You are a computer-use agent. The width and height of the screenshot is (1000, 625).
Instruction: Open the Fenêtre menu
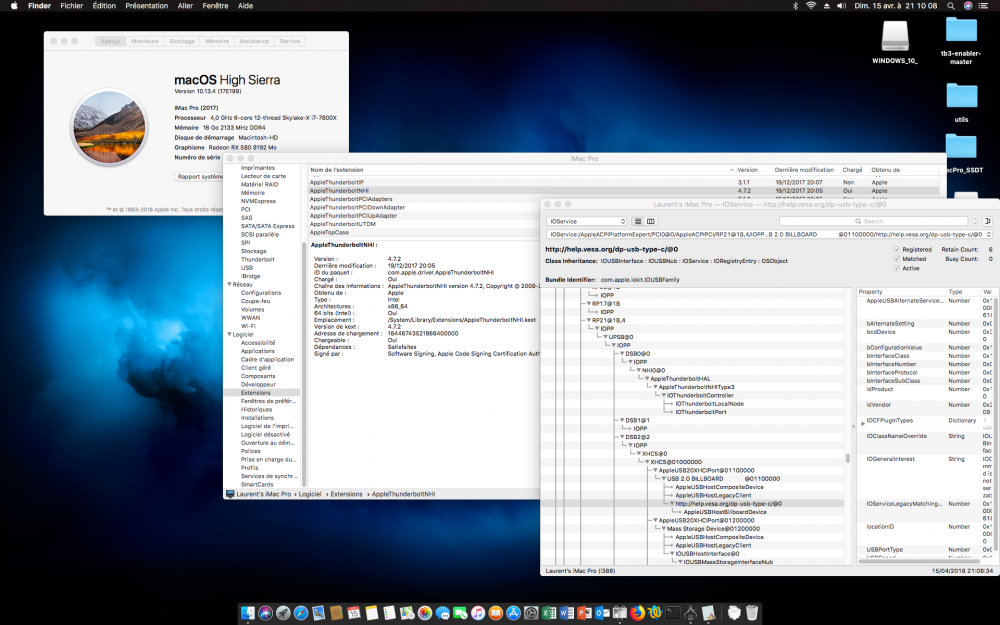coord(215,6)
